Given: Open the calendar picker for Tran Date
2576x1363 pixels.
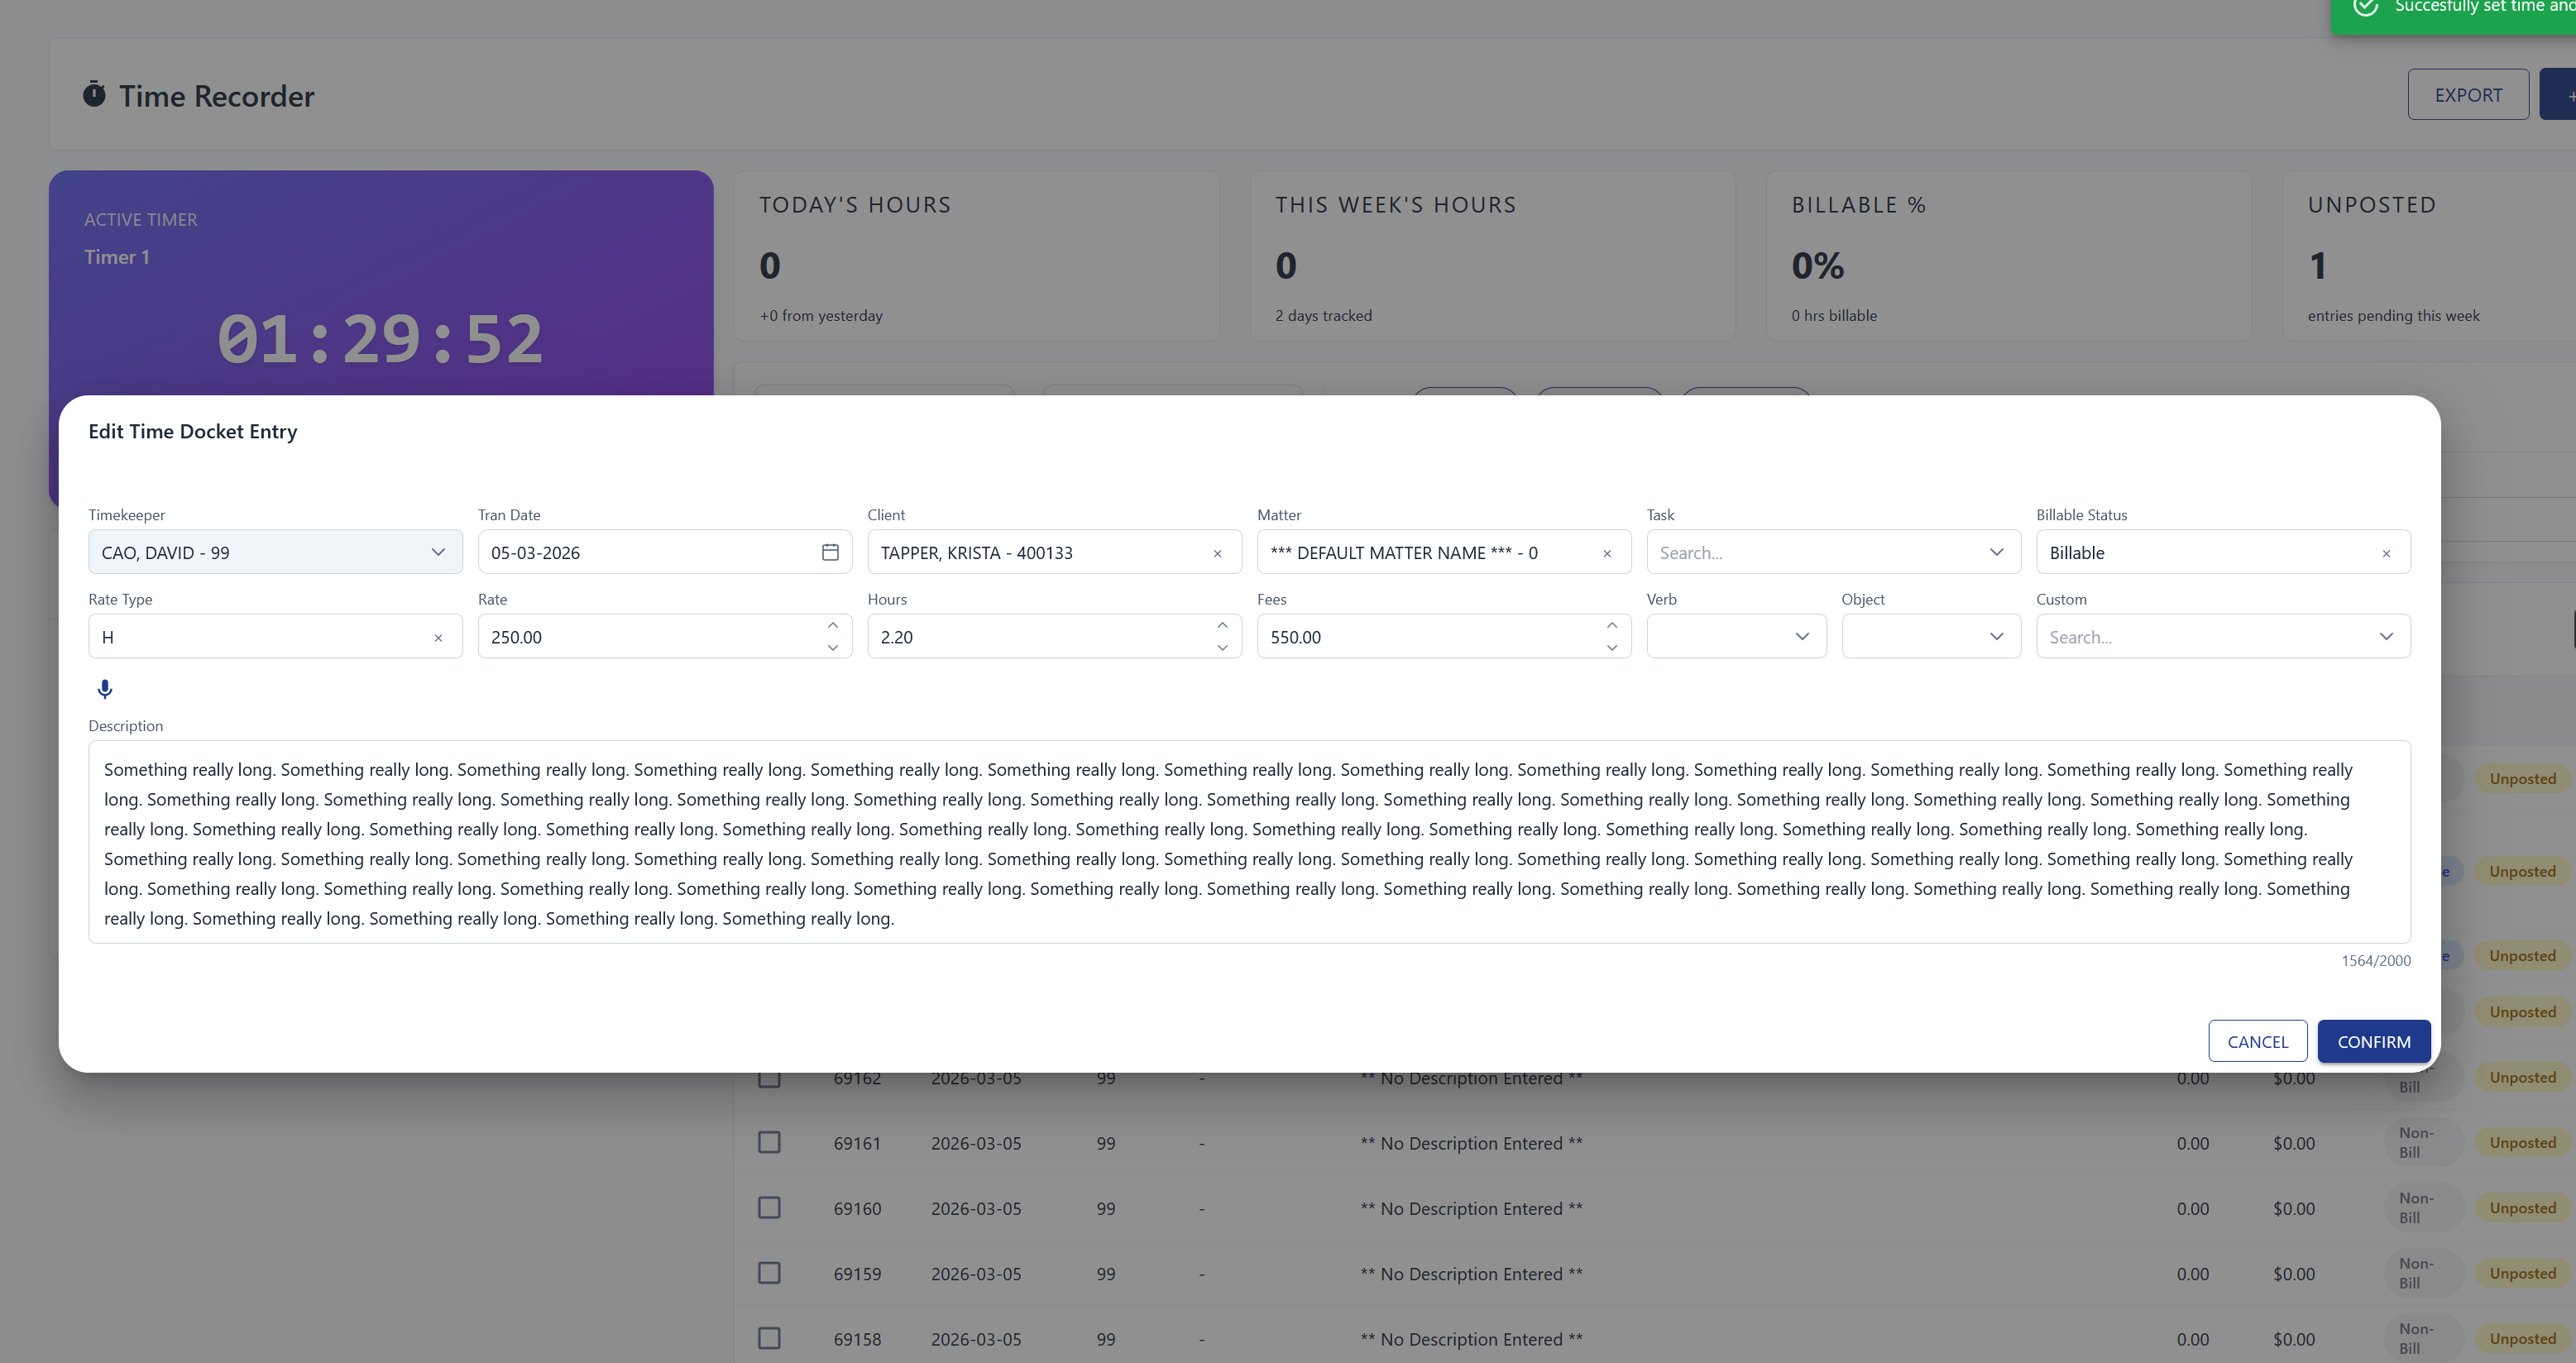Looking at the screenshot, I should 830,551.
